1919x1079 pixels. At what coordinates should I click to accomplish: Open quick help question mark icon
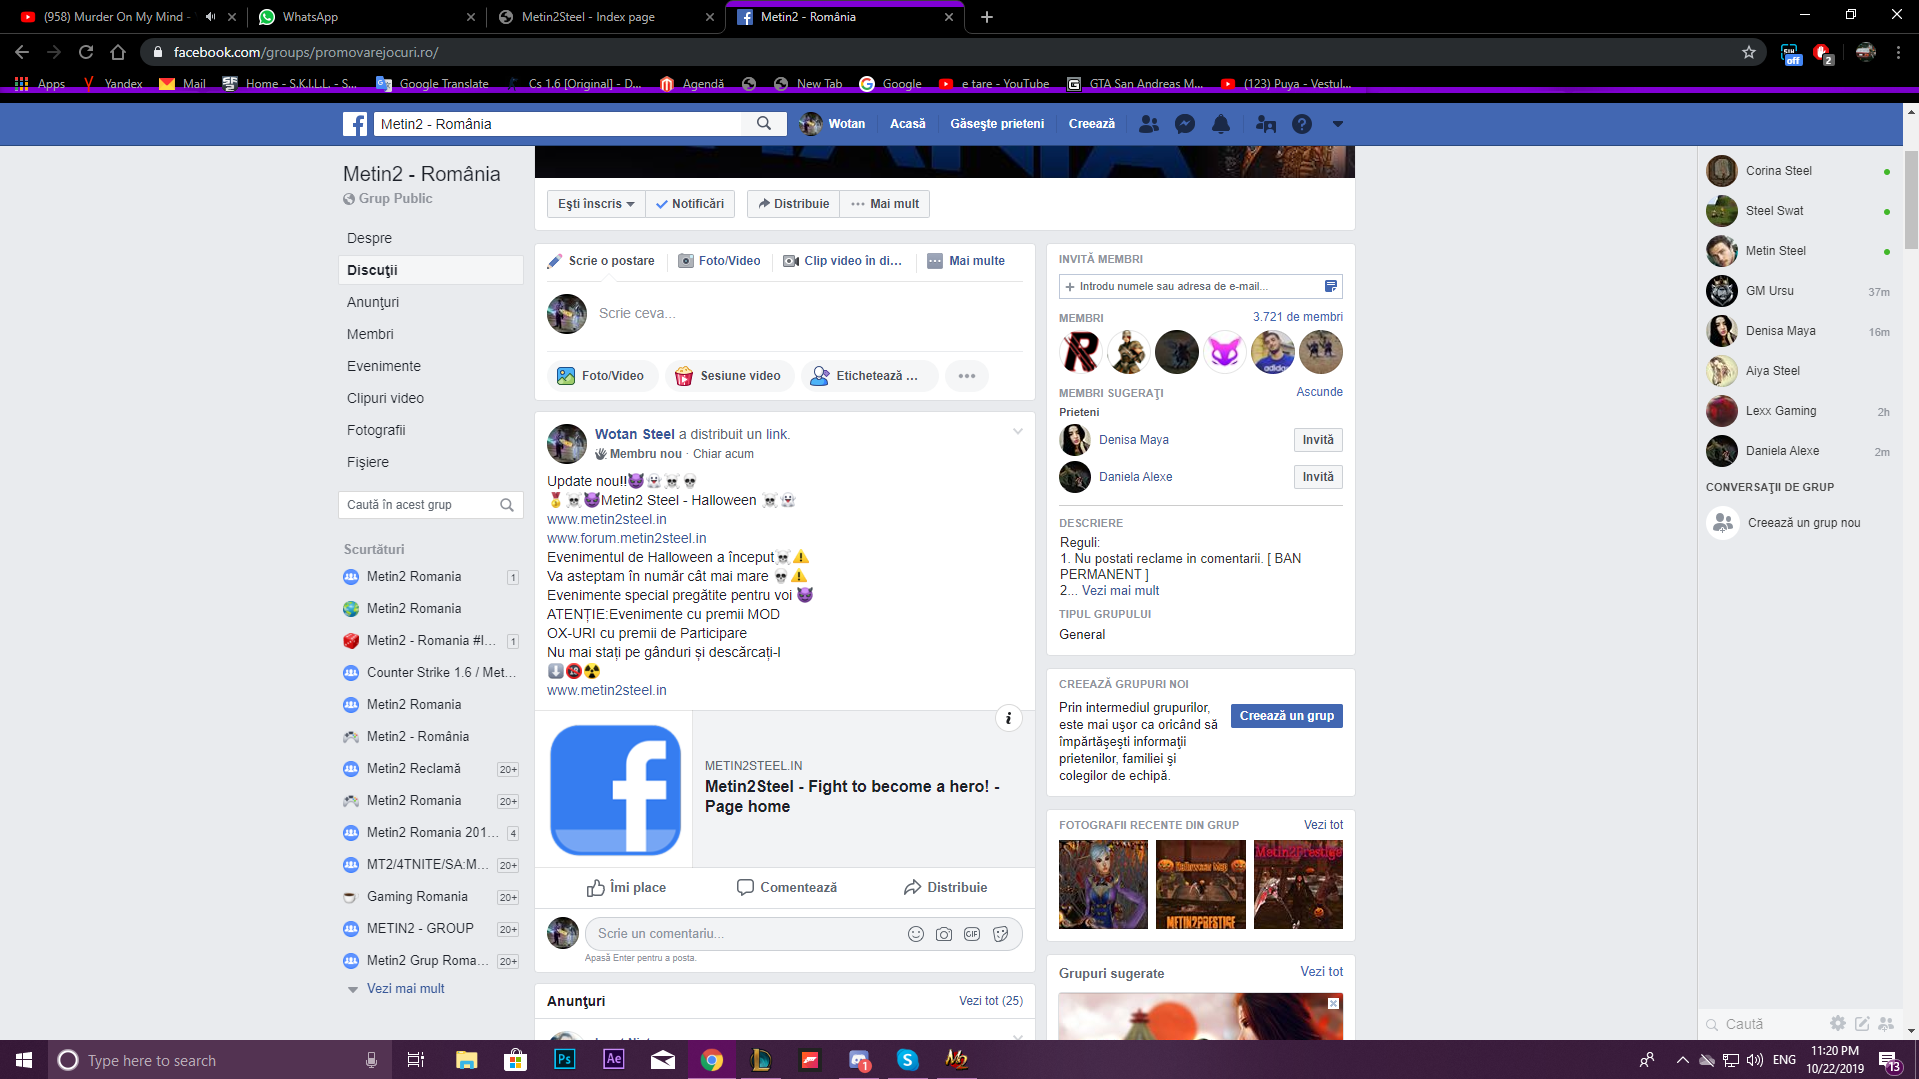1301,124
